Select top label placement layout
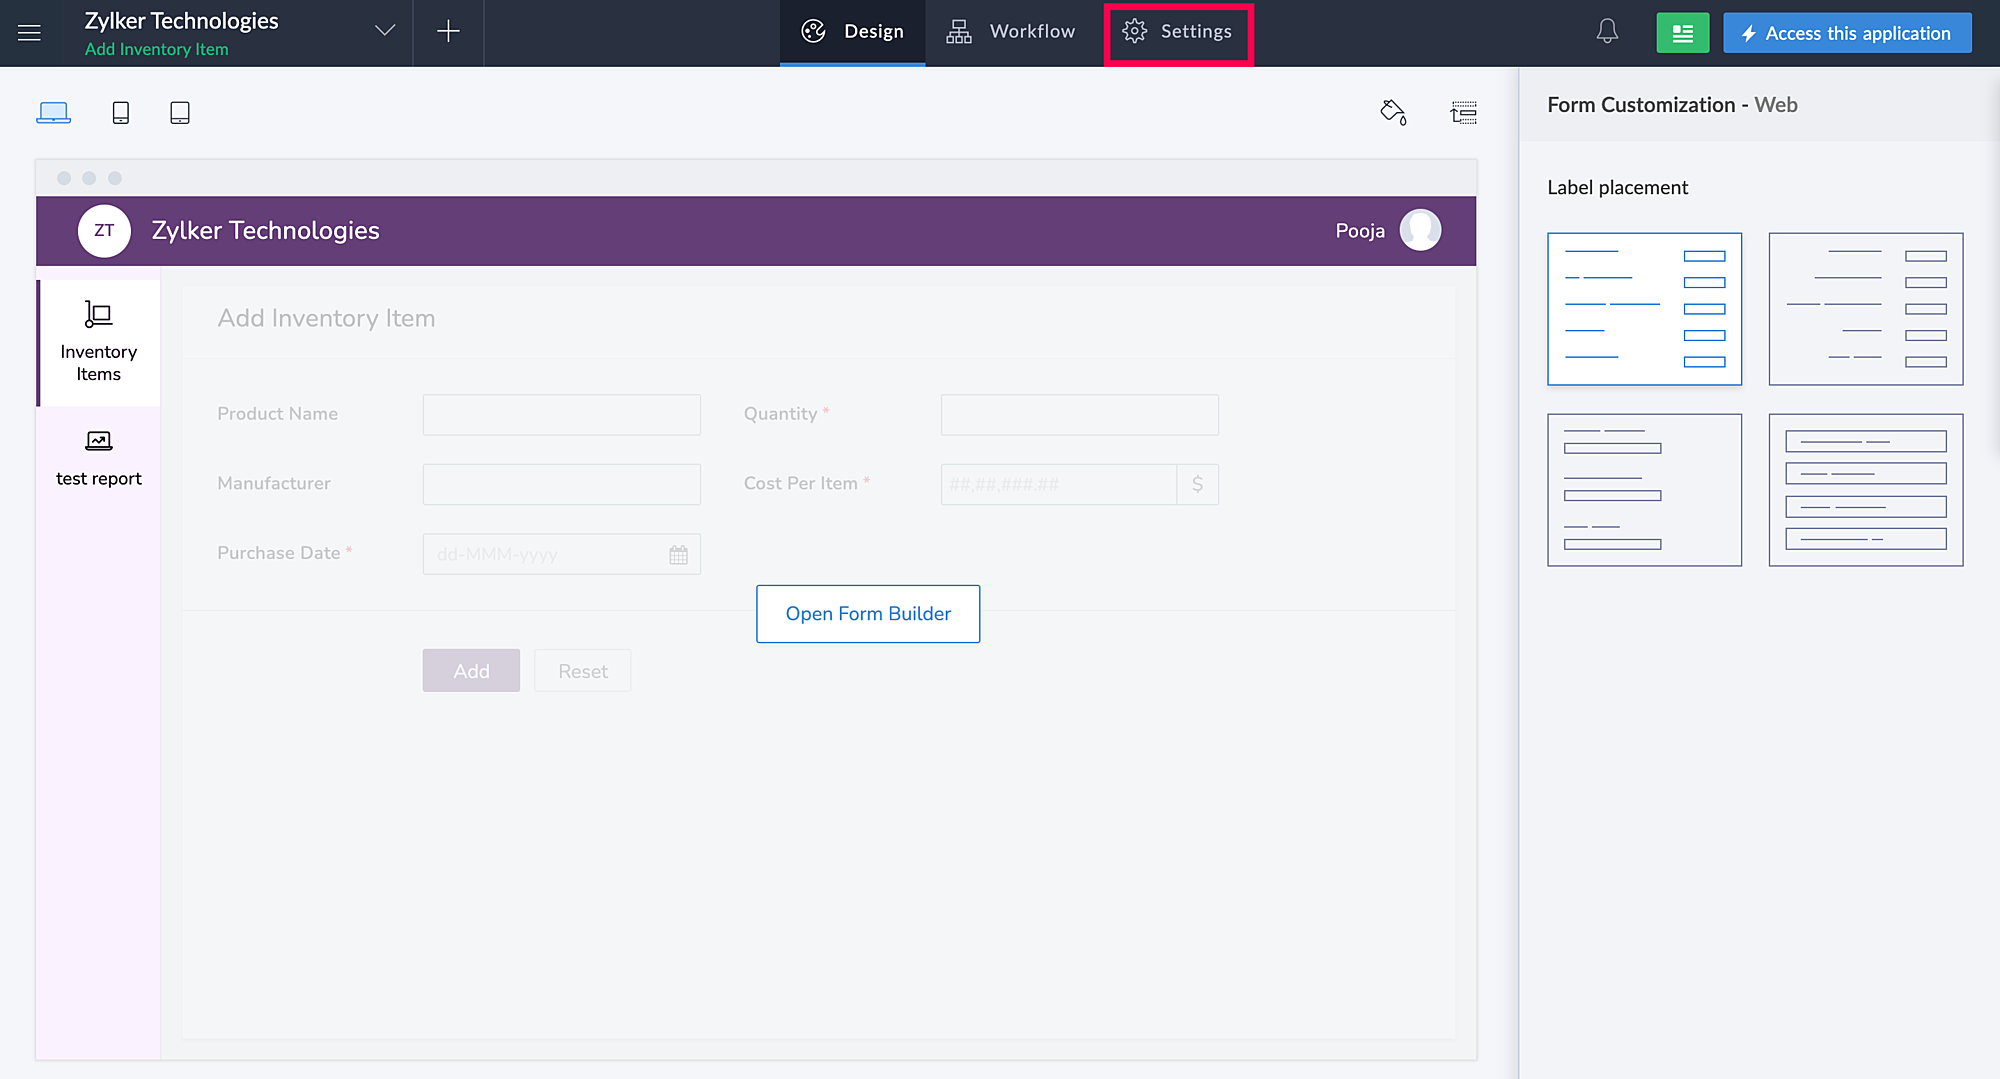This screenshot has width=2000, height=1079. tap(1645, 490)
